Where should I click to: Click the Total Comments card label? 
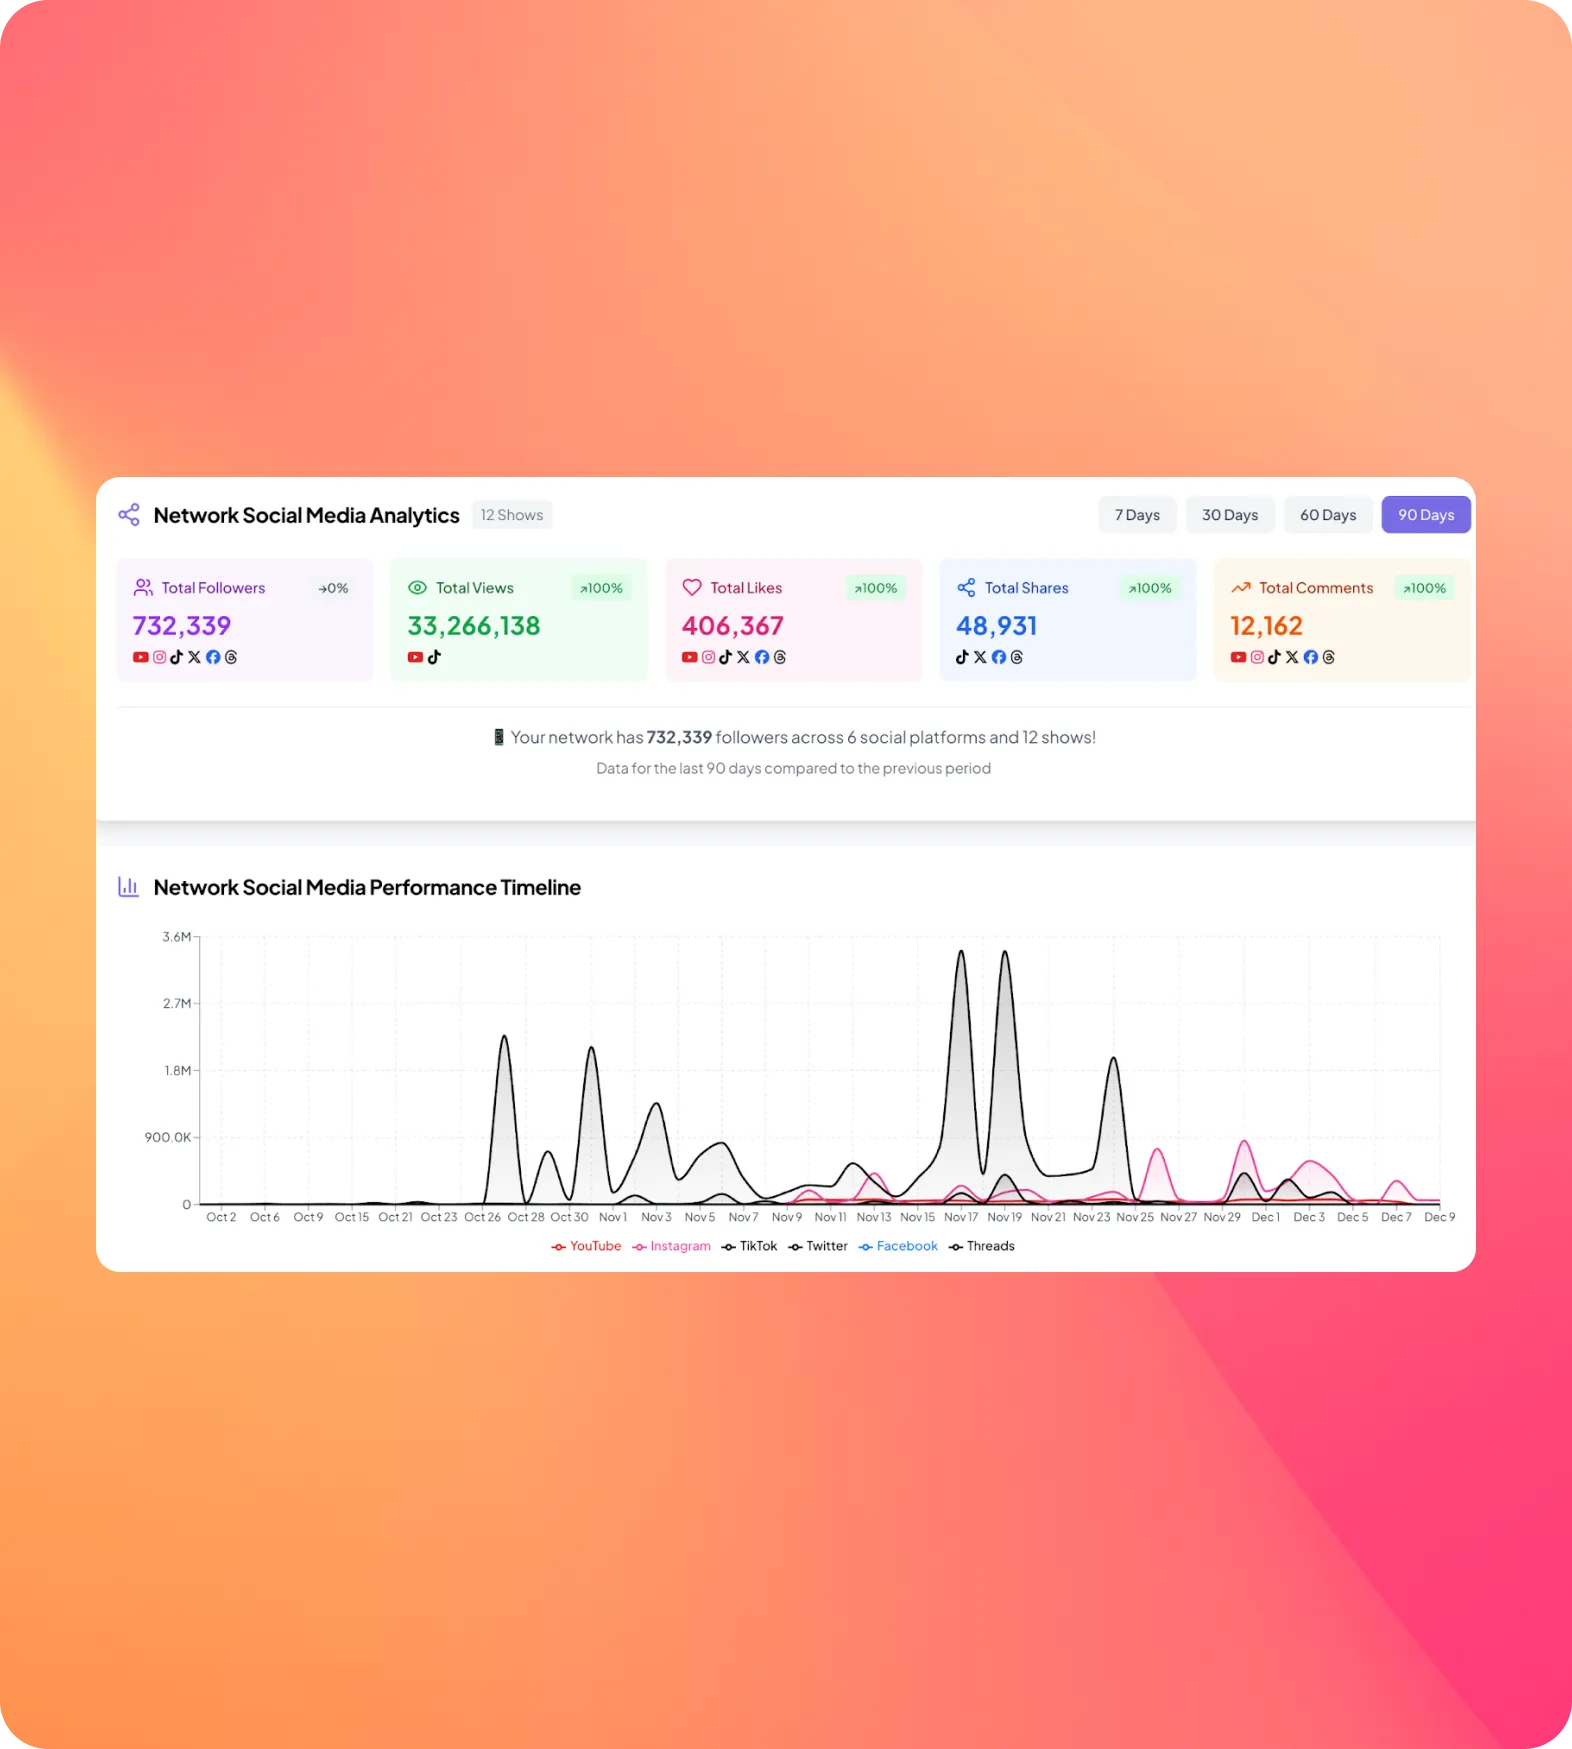(1316, 588)
